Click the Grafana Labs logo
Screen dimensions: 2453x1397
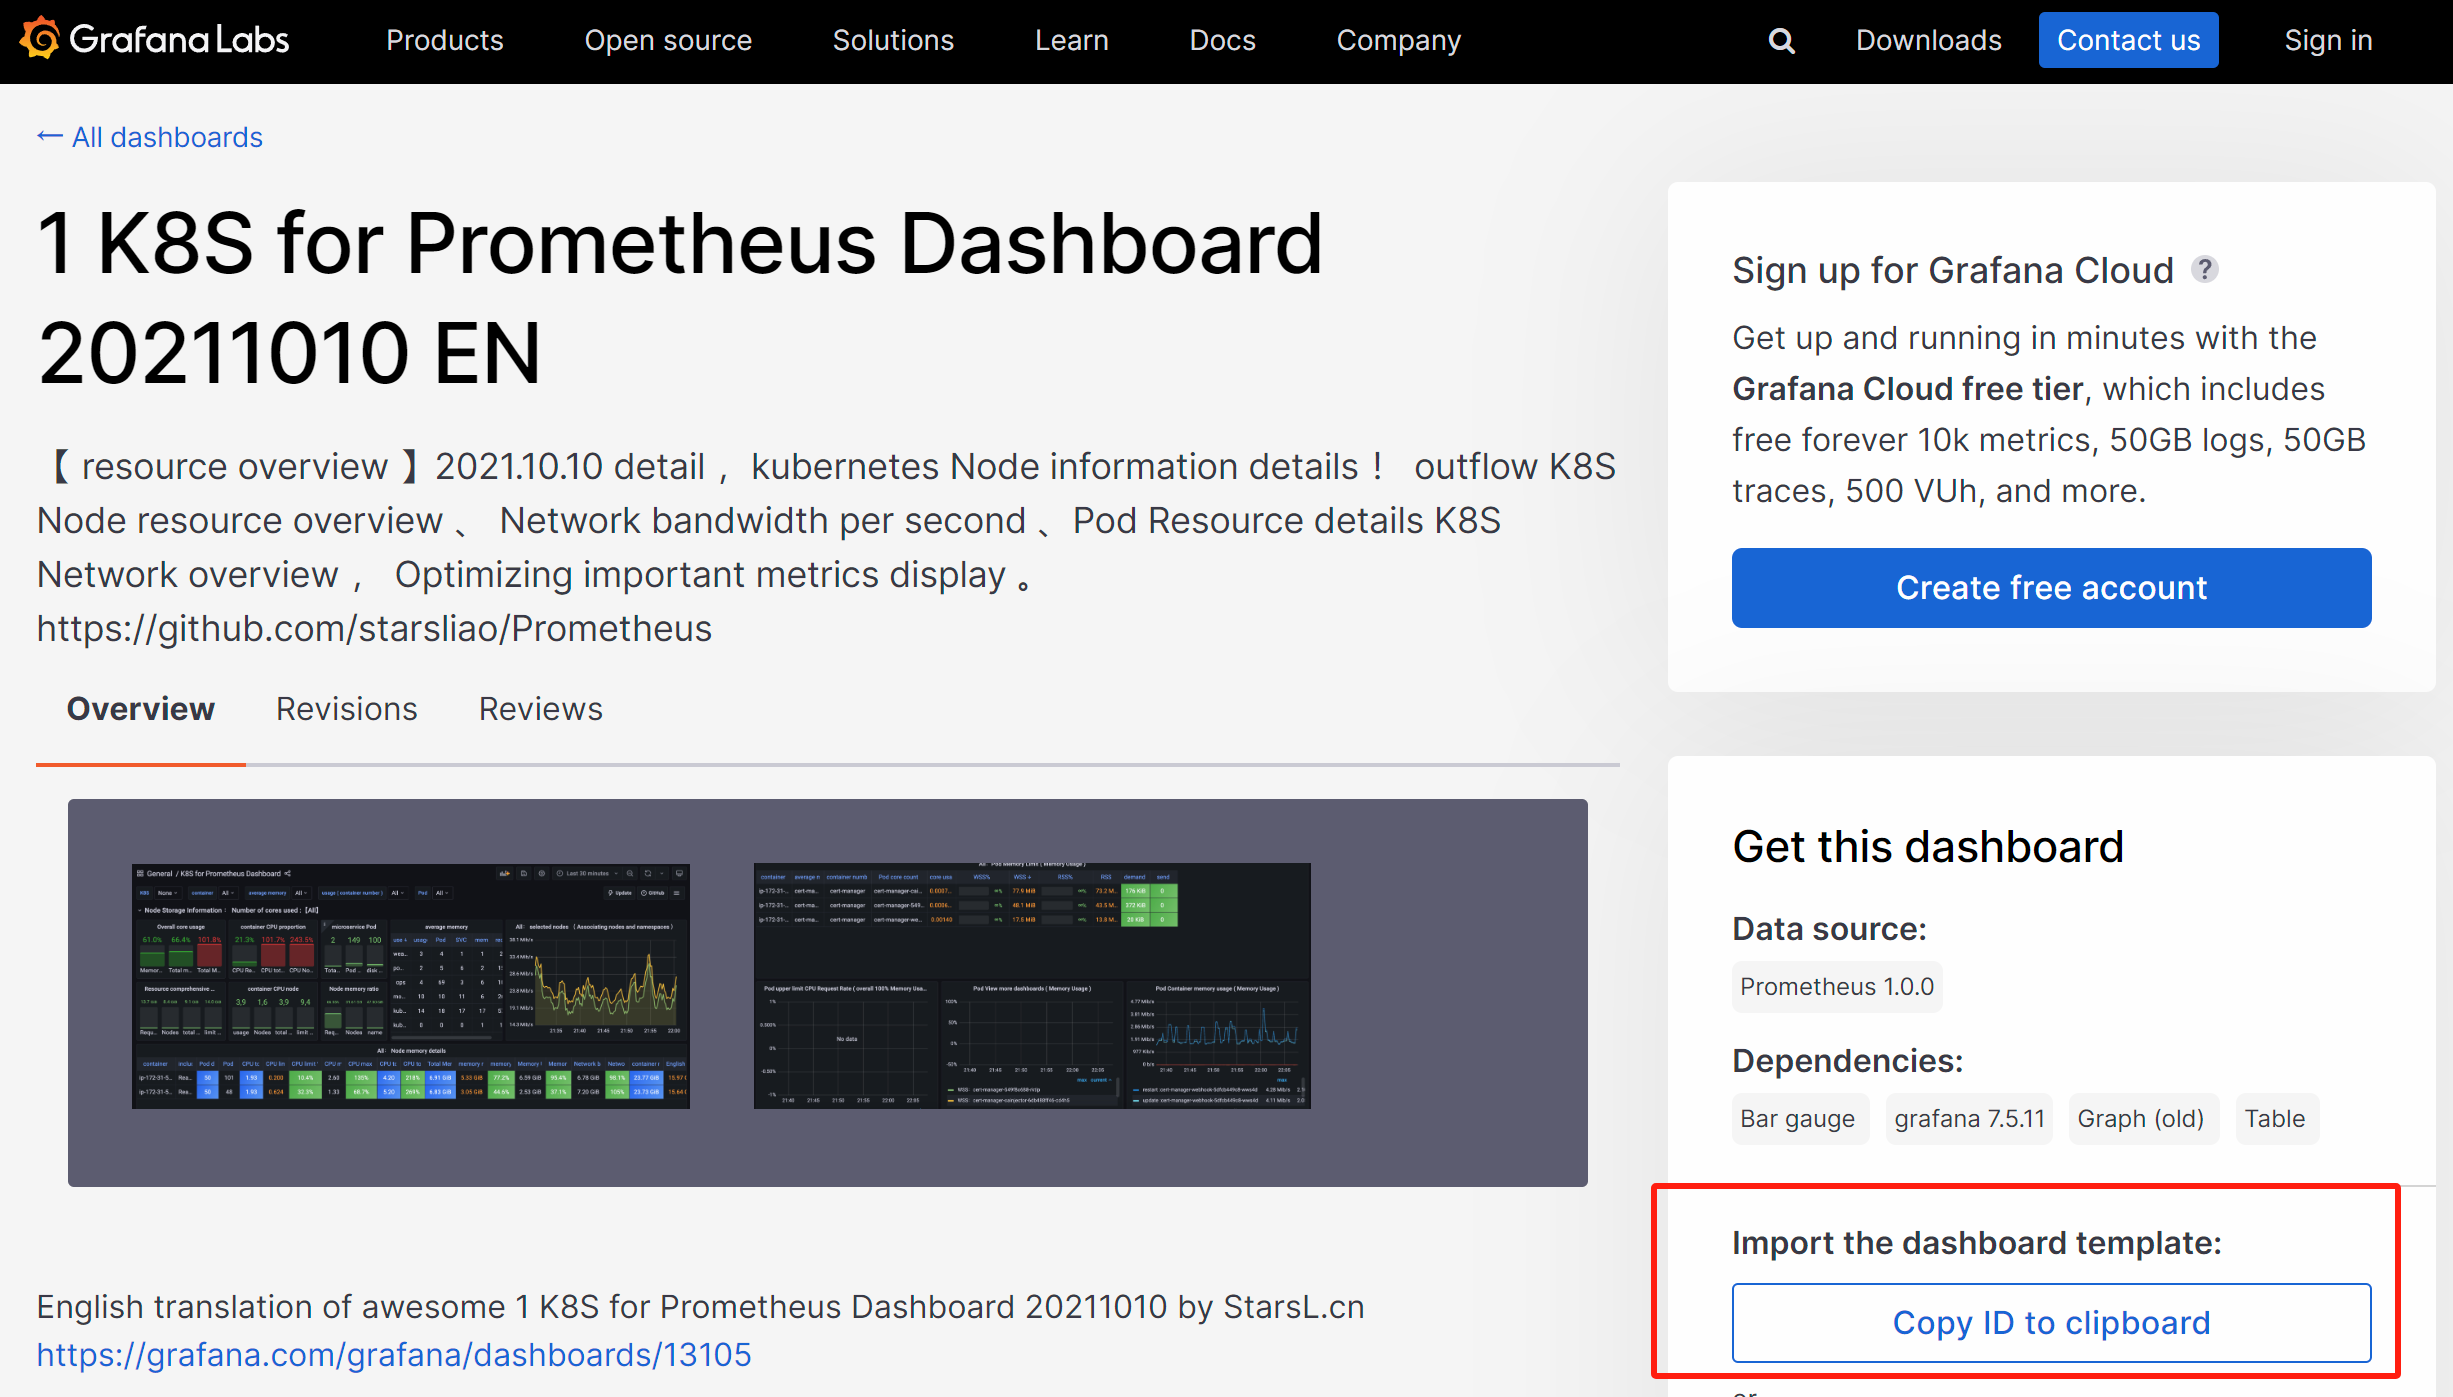click(x=154, y=39)
